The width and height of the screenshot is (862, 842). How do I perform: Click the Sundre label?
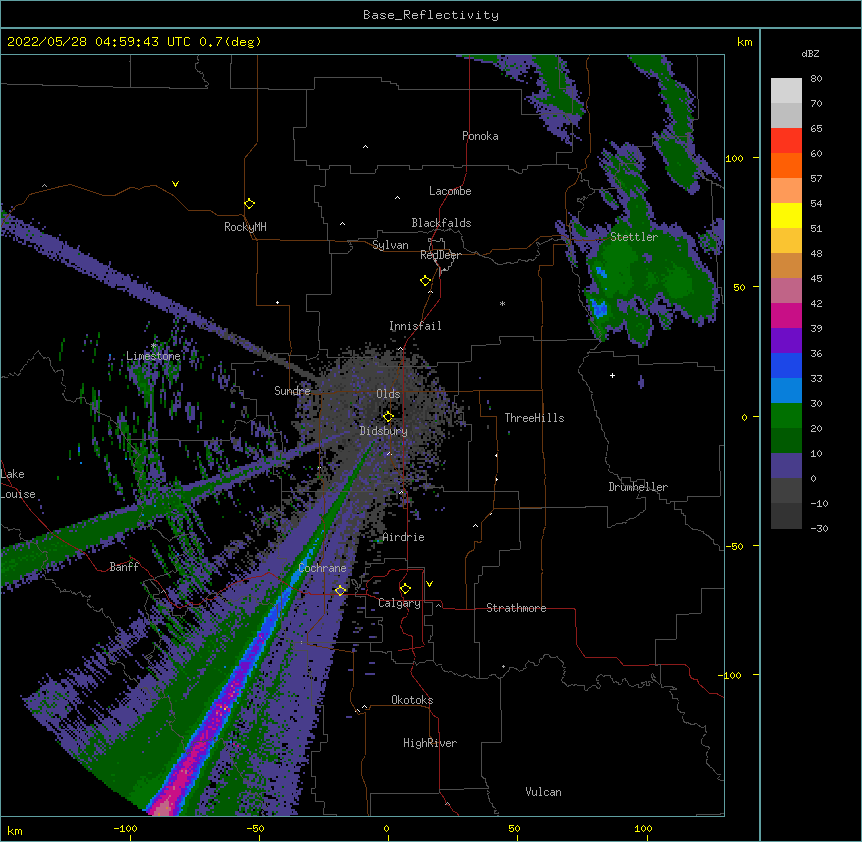[x=292, y=391]
